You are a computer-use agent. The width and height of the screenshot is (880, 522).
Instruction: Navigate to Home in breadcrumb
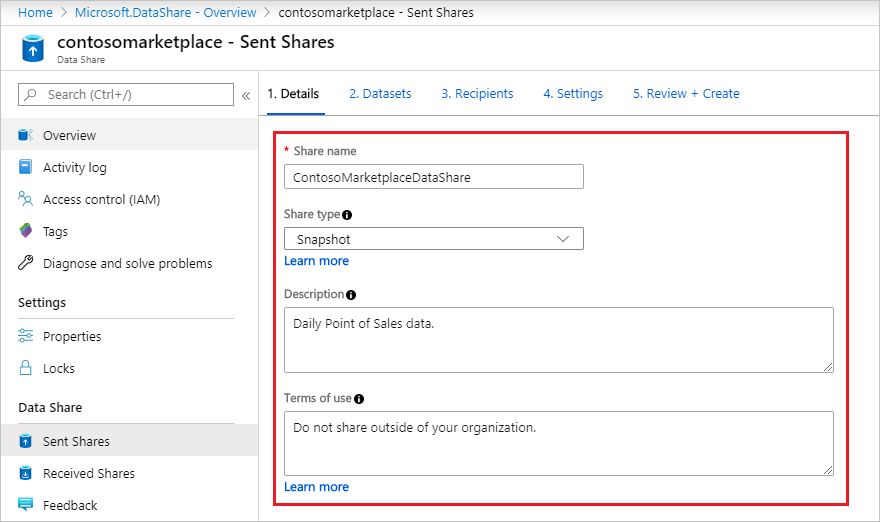point(35,12)
